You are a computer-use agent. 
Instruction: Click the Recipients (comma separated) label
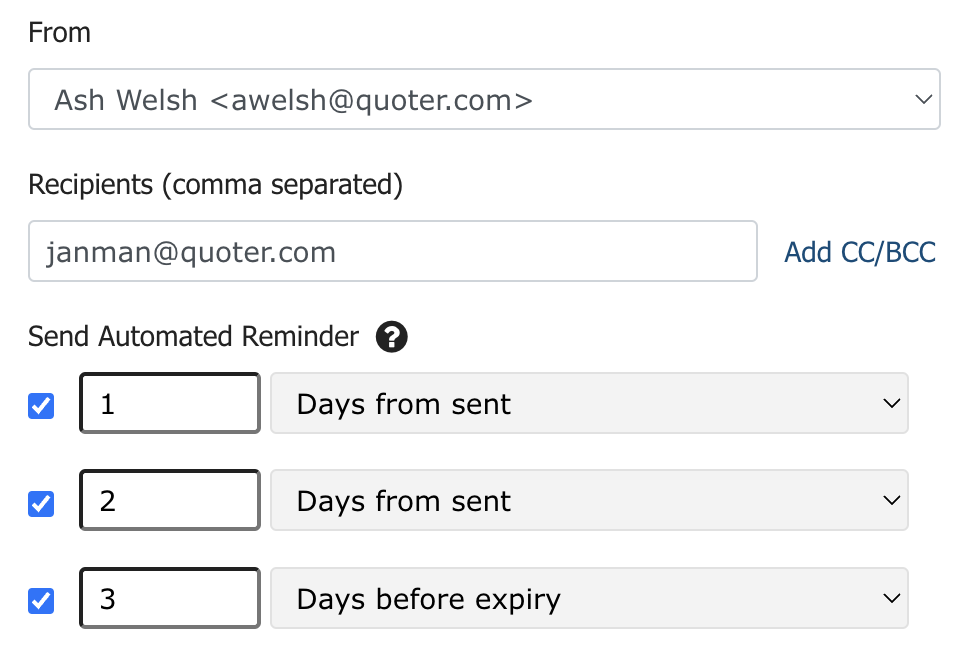(x=215, y=184)
